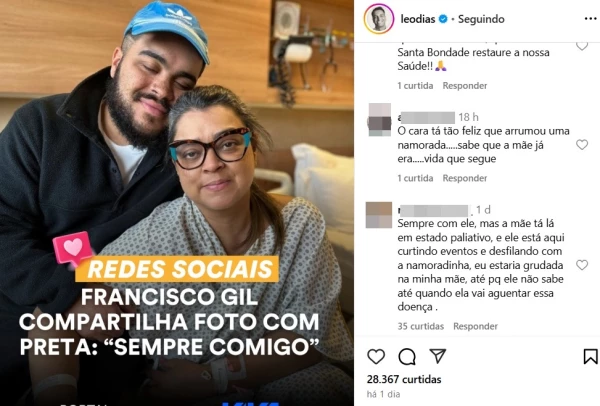This screenshot has height=406, width=600.
Task: Open the three-dots more options menu
Action: (x=591, y=19)
